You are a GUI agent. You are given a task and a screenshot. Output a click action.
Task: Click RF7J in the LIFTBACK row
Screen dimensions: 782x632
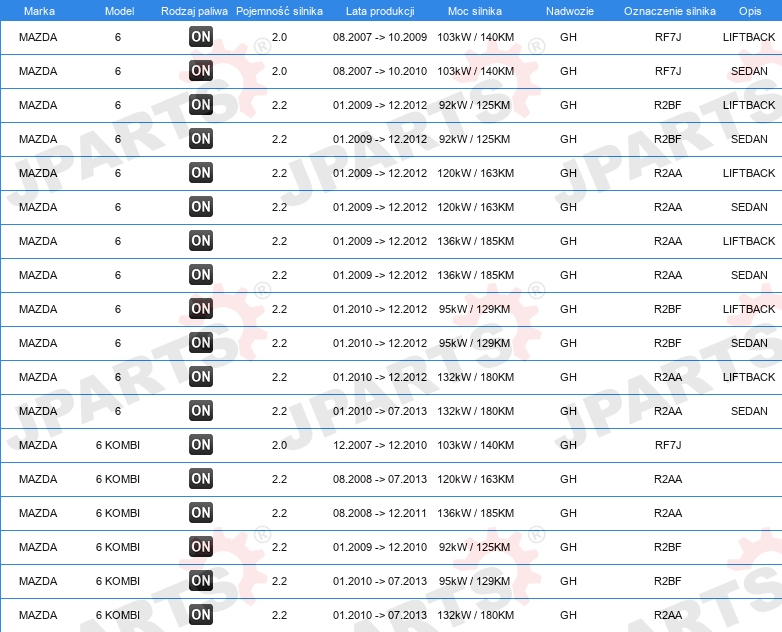point(668,37)
